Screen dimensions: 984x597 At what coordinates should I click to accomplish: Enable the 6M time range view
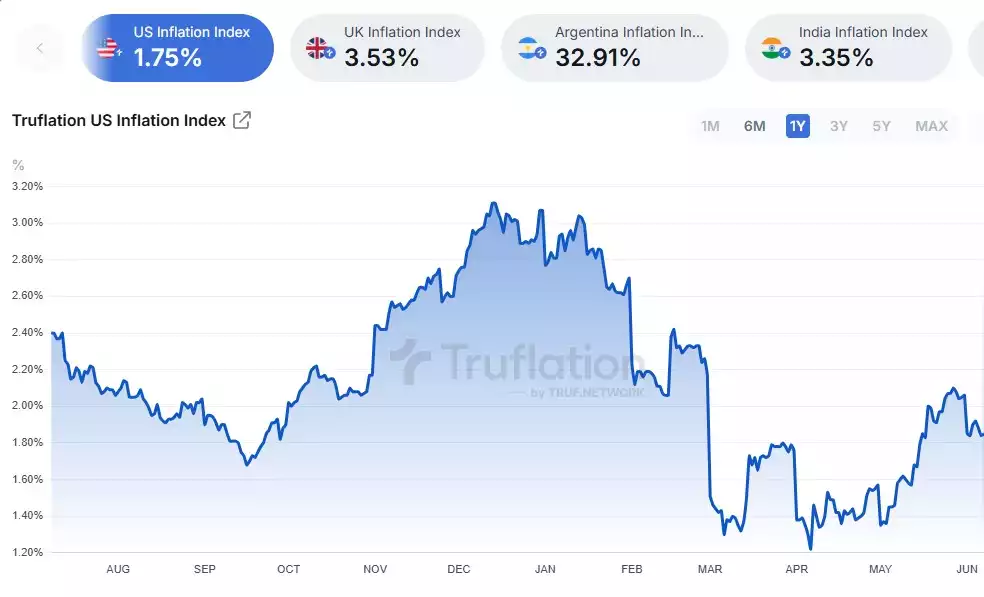pyautogui.click(x=755, y=126)
